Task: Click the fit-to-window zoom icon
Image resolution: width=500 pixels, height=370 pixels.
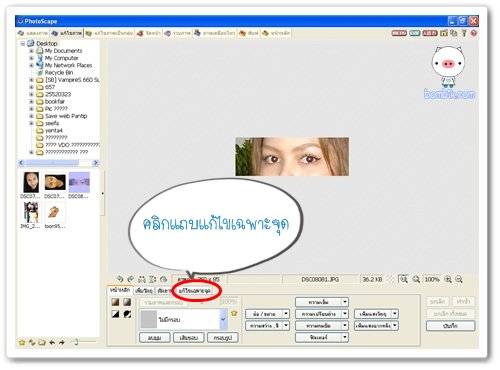Action: (404, 279)
